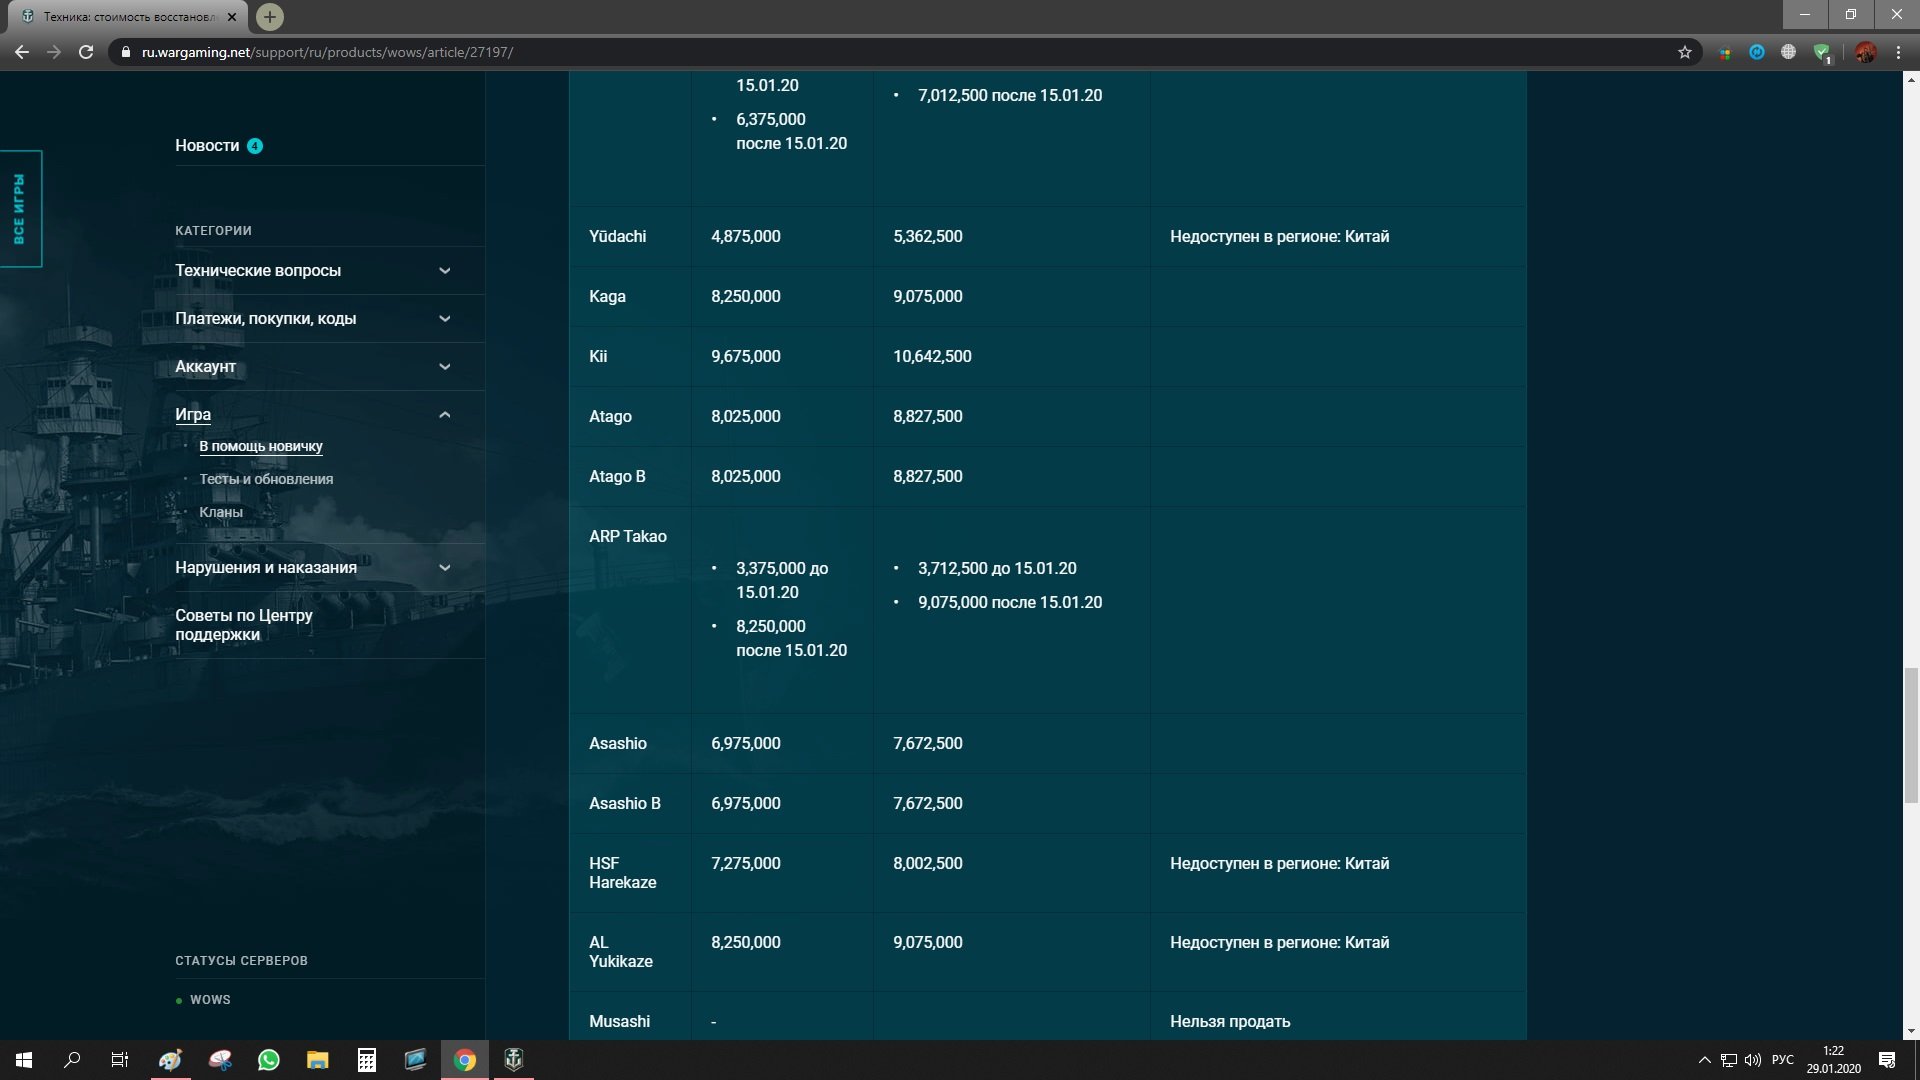Screen dimensions: 1920x1080
Task: Show hidden tray icons arrow
Action: (1705, 1060)
